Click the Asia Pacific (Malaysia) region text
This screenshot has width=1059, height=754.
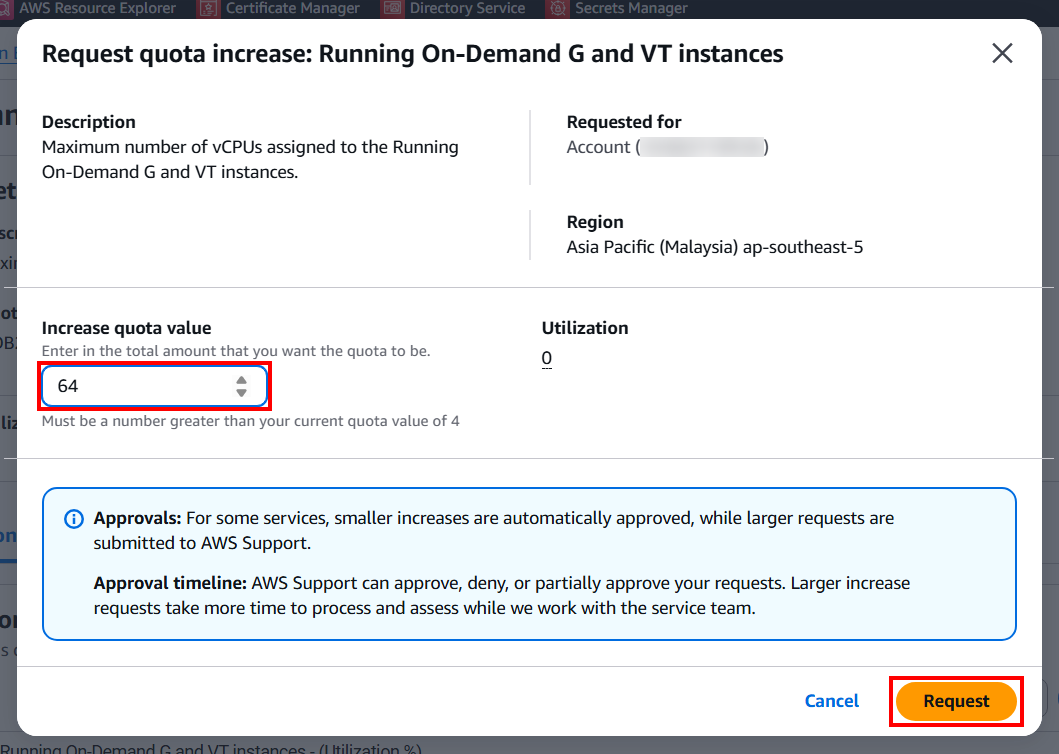coord(714,247)
